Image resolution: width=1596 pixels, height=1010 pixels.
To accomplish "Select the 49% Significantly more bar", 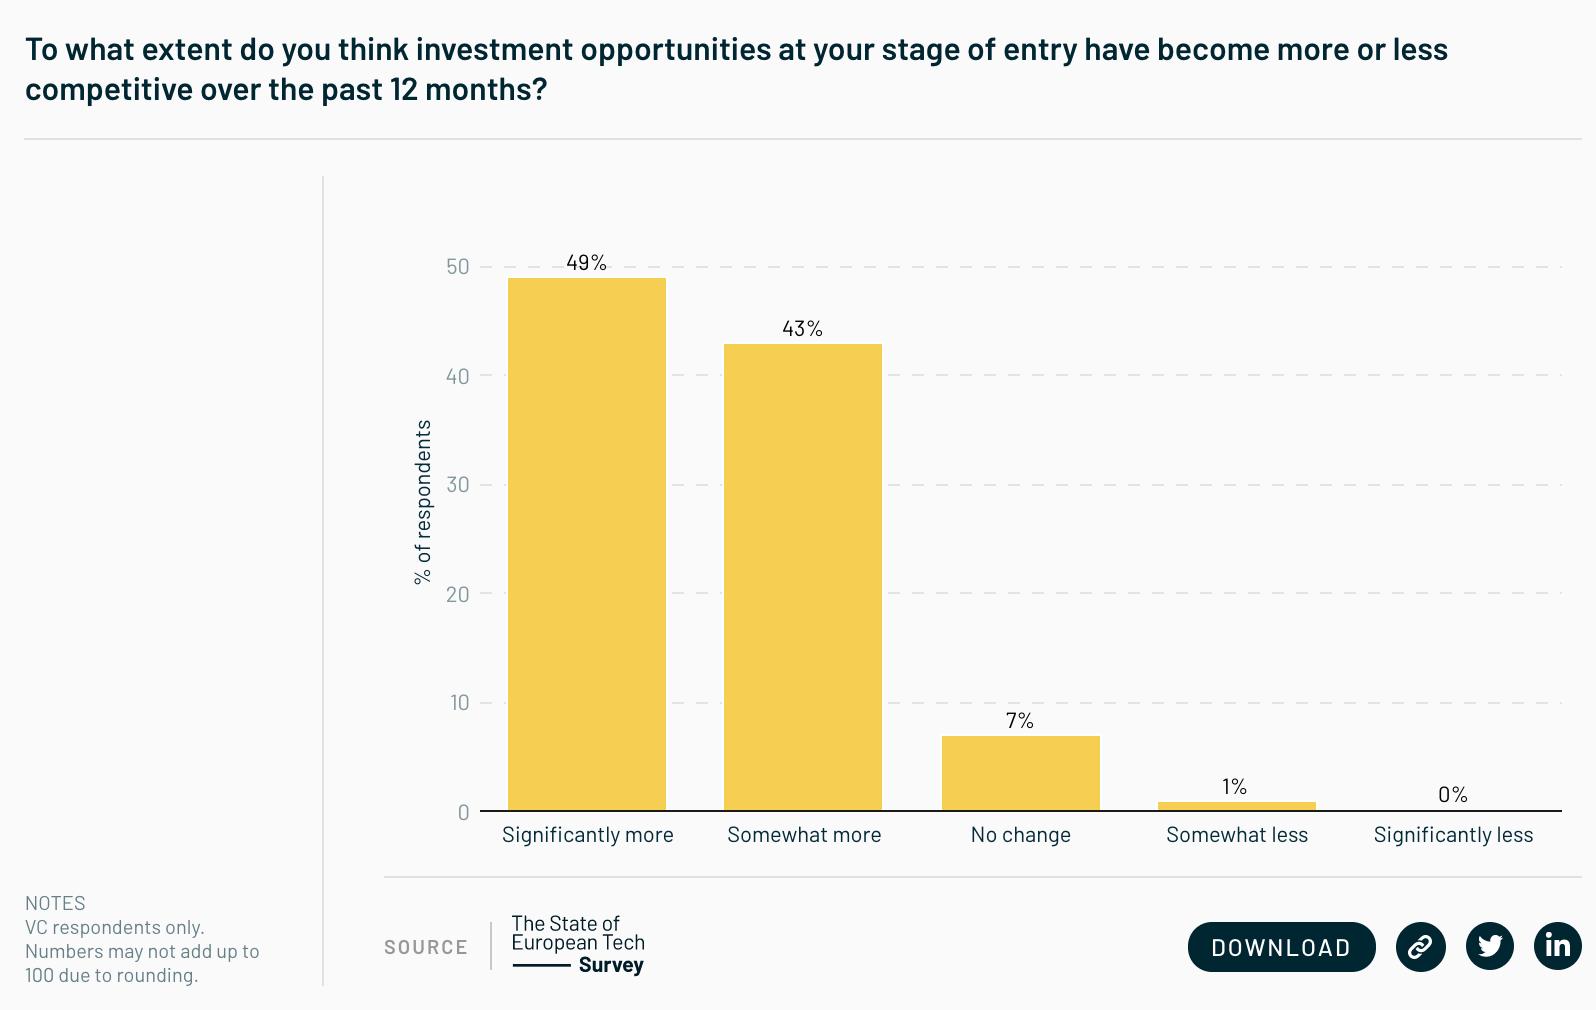I will pos(587,544).
